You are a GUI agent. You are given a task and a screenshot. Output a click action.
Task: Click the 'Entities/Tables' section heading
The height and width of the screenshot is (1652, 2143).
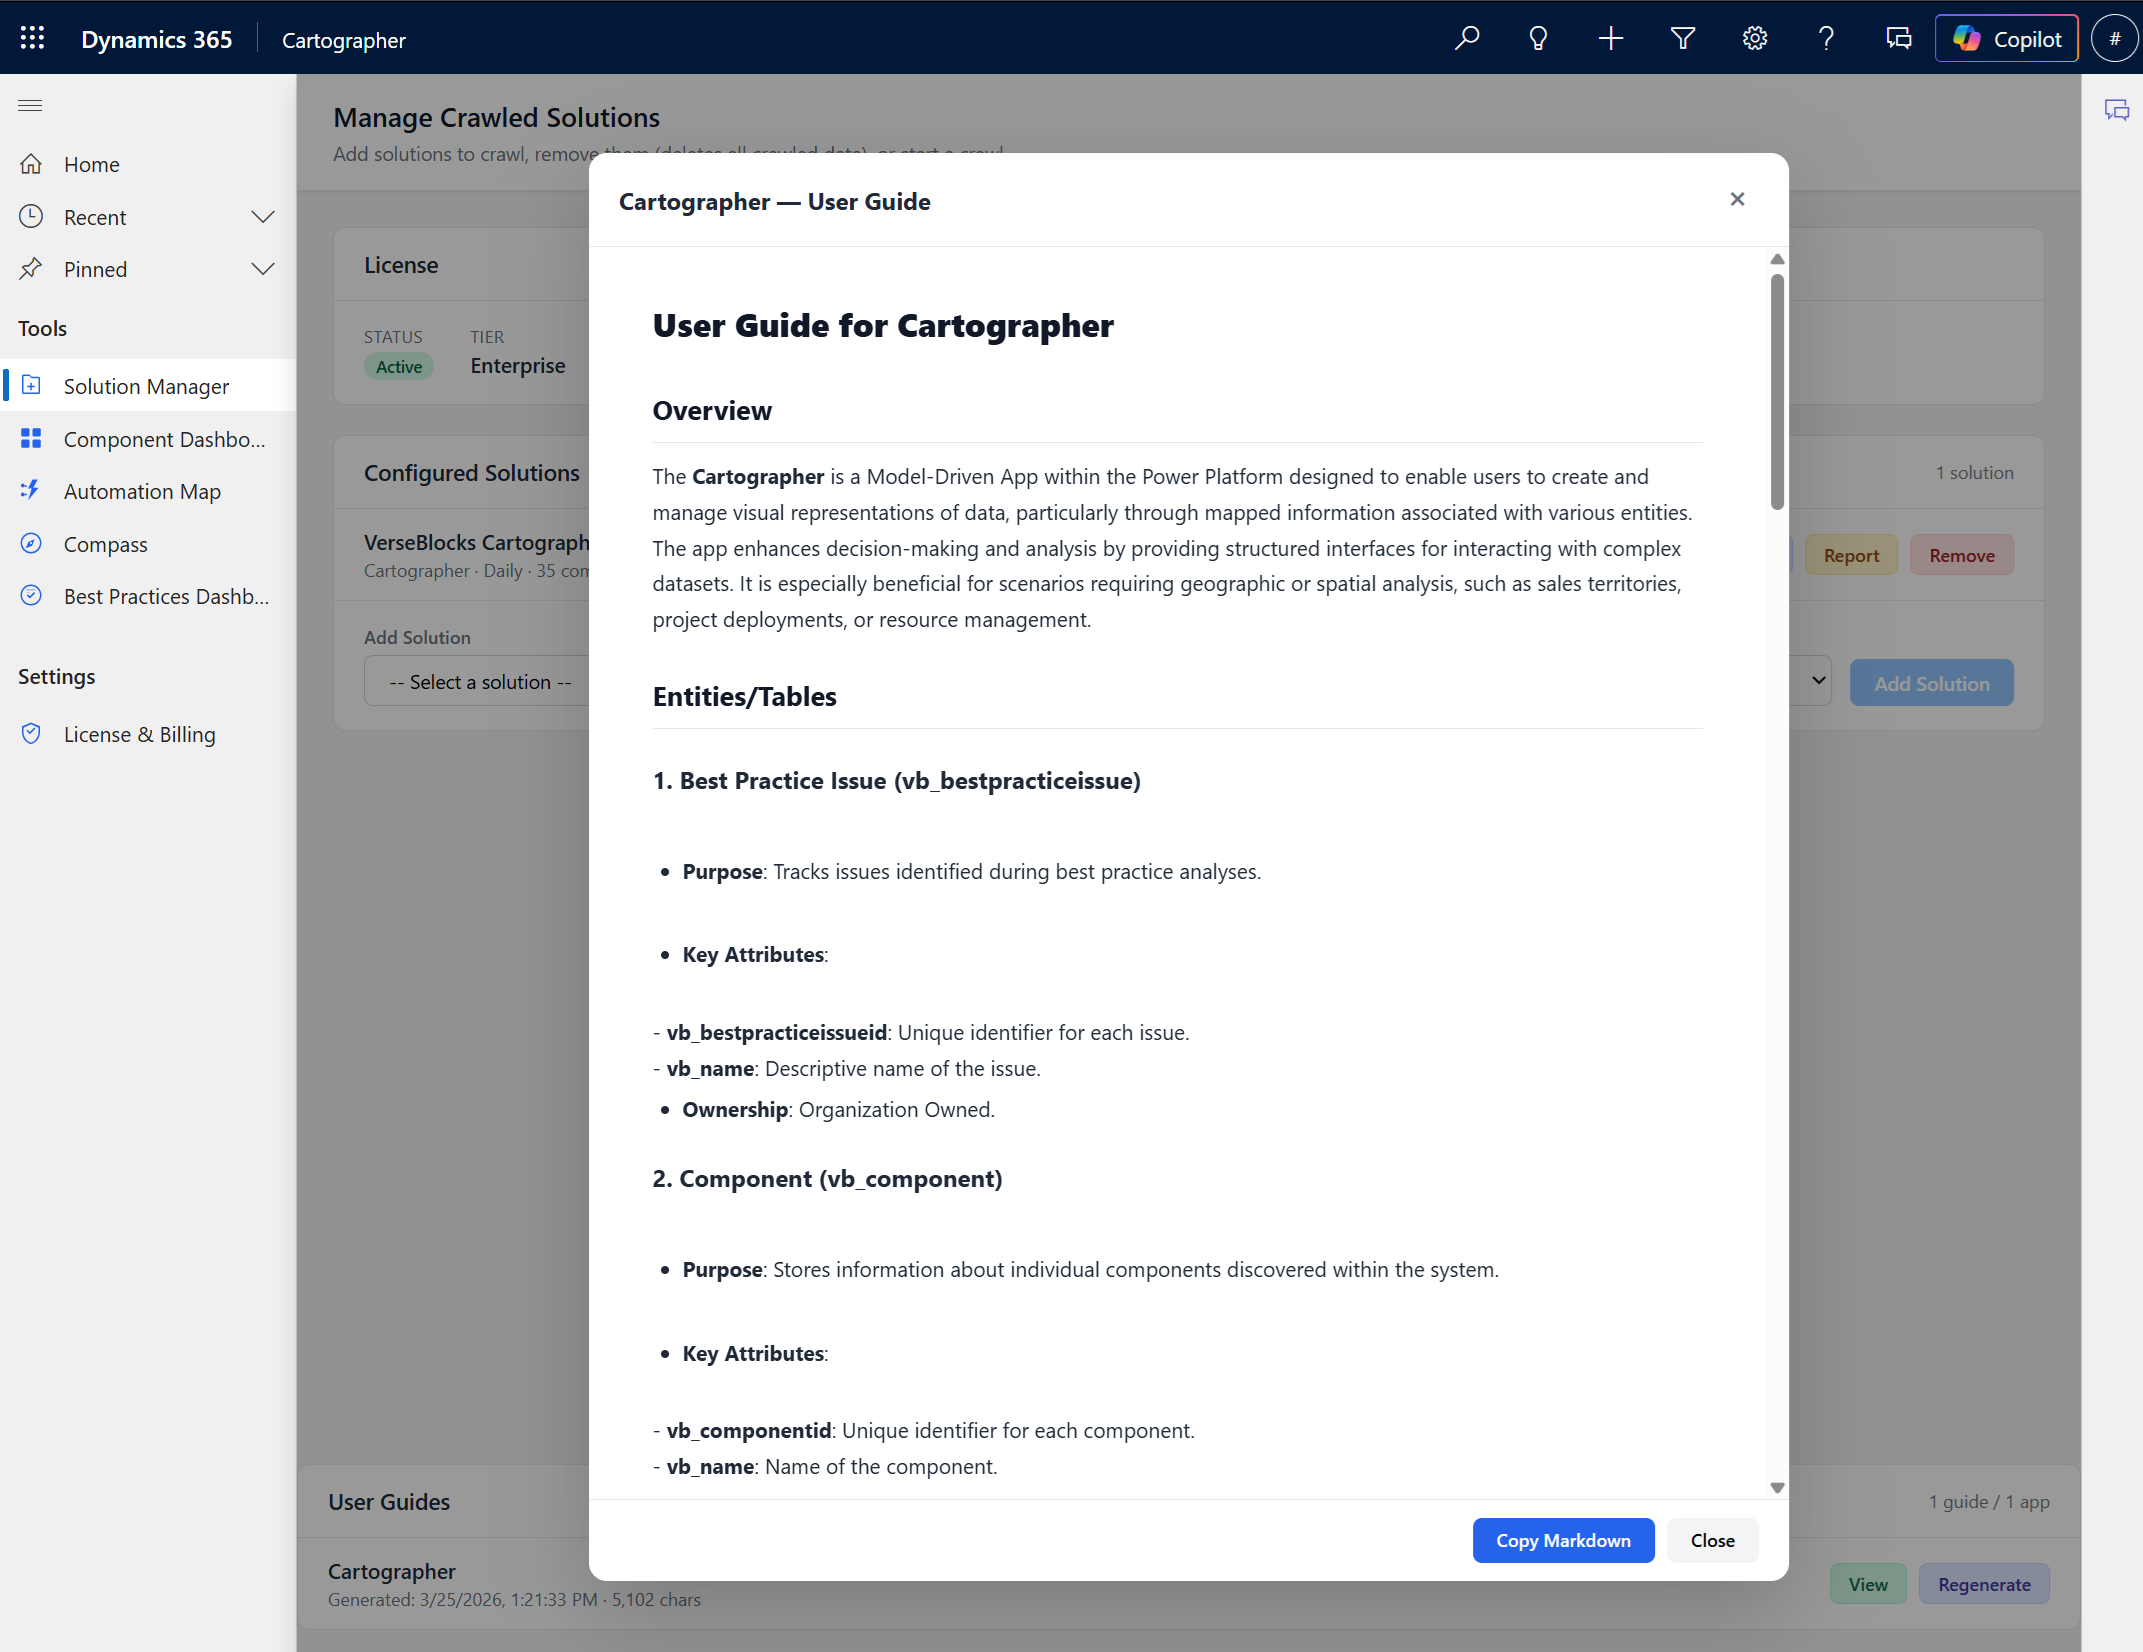click(744, 697)
